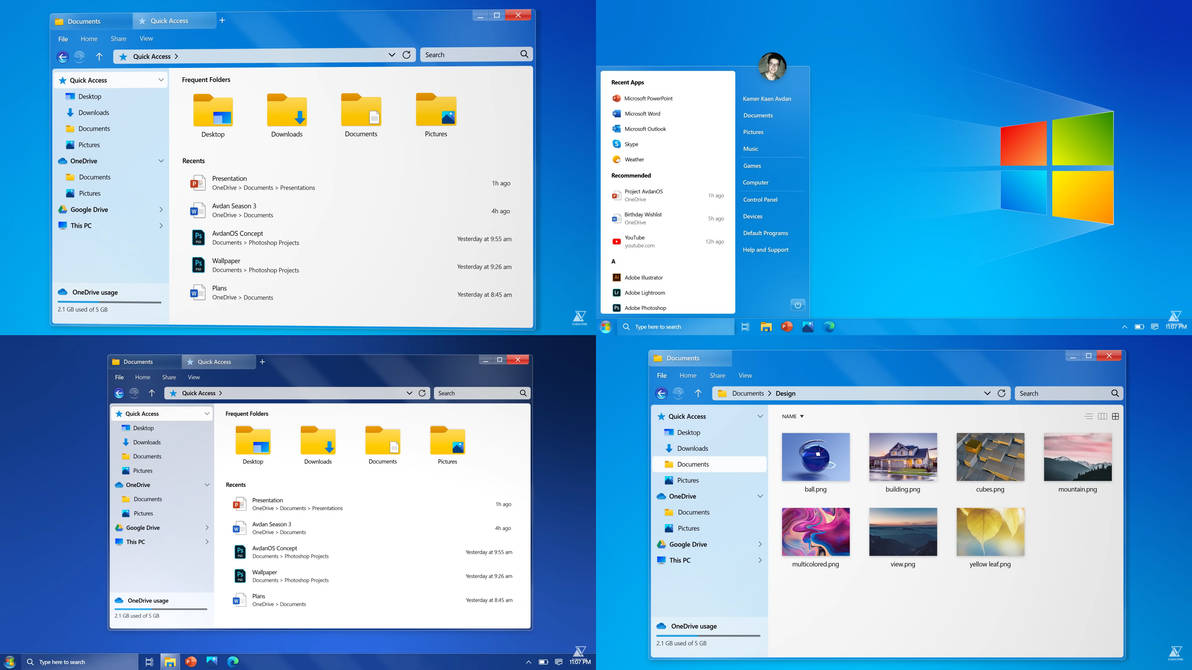Click the search magnifier in top-left Explorer window

coord(524,55)
